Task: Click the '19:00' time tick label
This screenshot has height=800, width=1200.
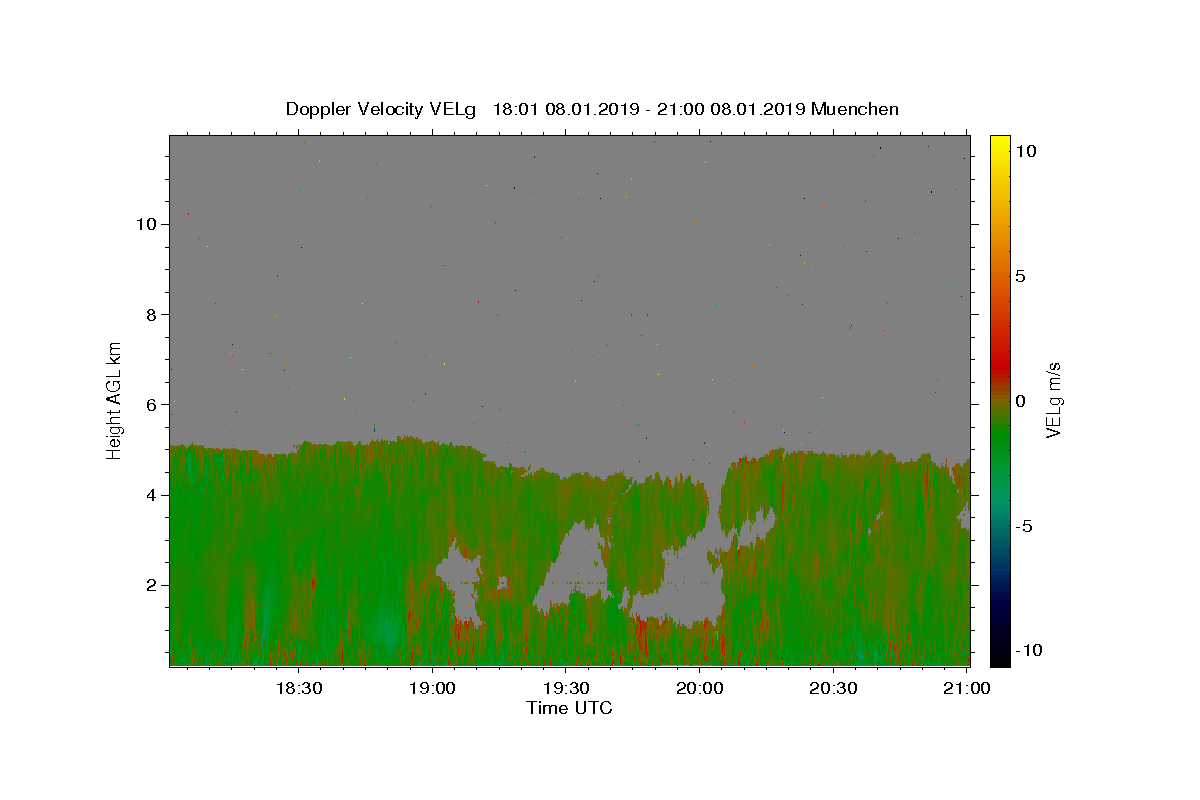Action: [x=432, y=689]
